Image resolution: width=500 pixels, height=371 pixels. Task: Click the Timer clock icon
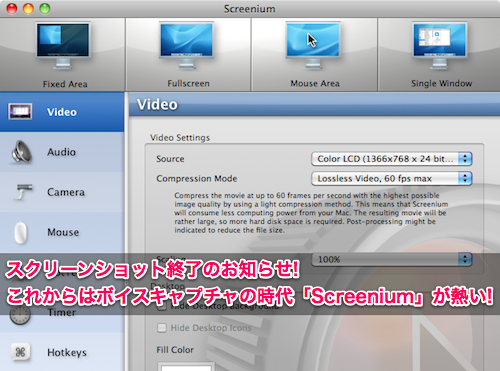[20, 314]
